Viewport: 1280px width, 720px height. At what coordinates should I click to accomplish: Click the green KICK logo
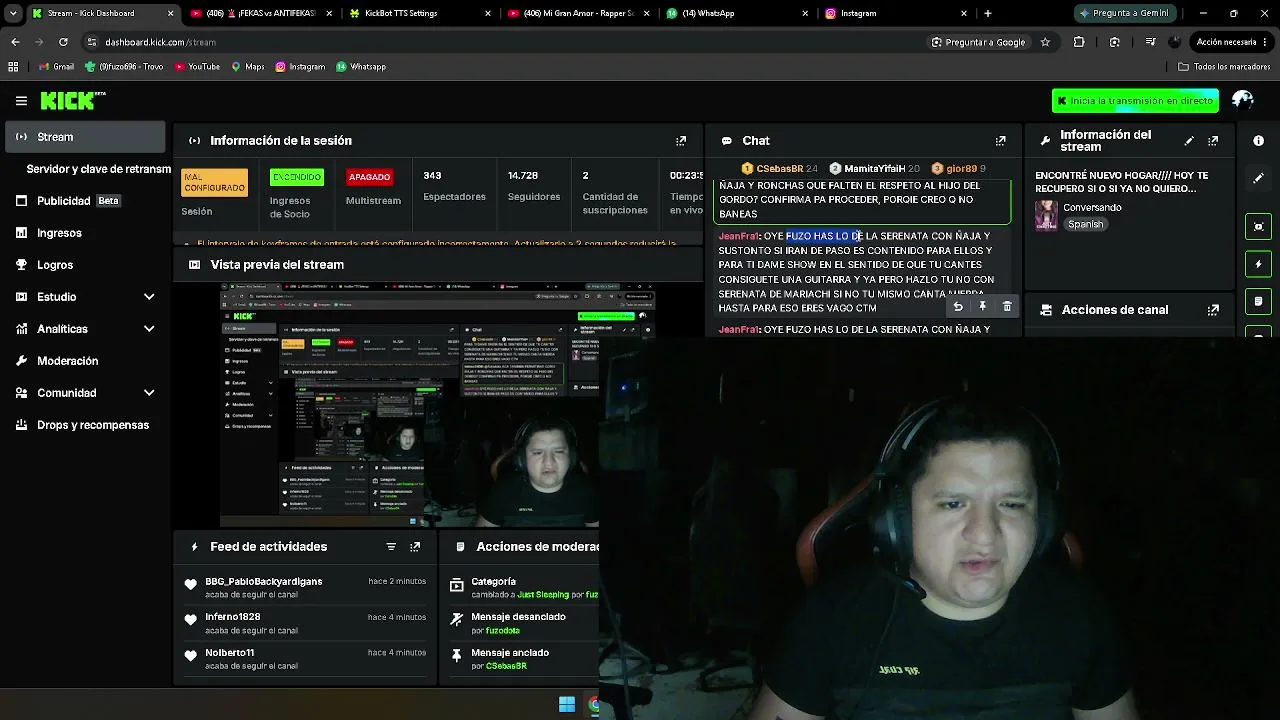pos(73,101)
